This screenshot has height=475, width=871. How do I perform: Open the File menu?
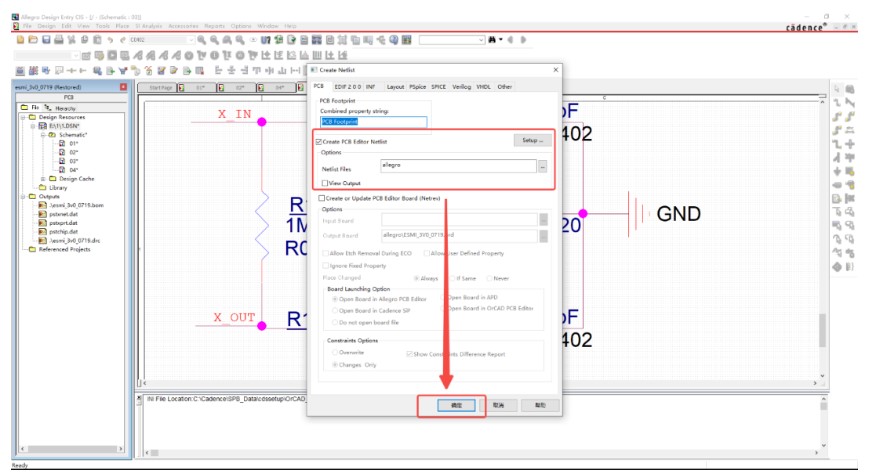coord(27,26)
